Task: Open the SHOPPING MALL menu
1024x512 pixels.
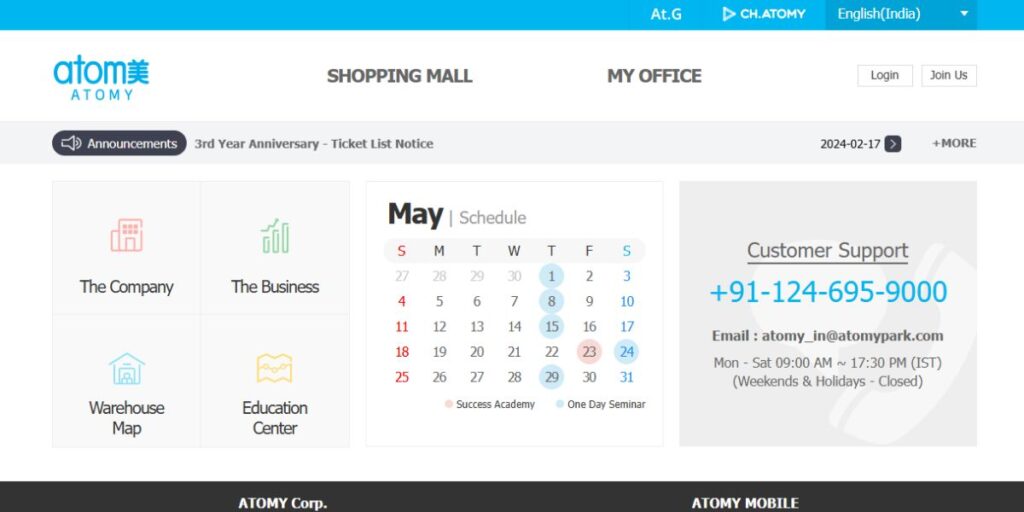Action: [400, 76]
